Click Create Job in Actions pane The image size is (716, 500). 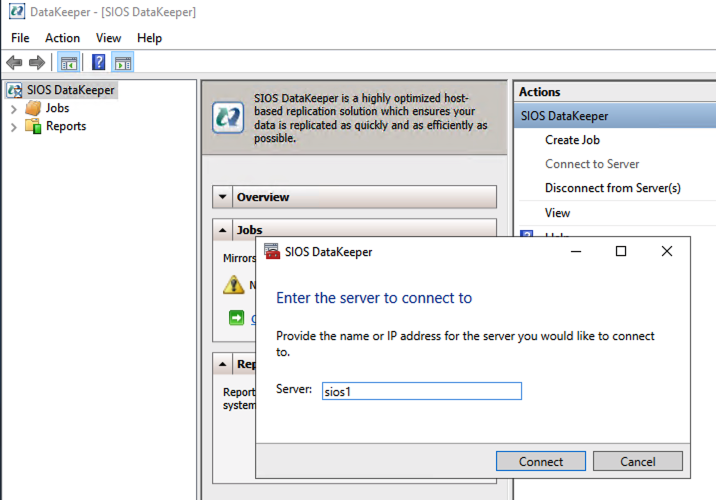[572, 140]
